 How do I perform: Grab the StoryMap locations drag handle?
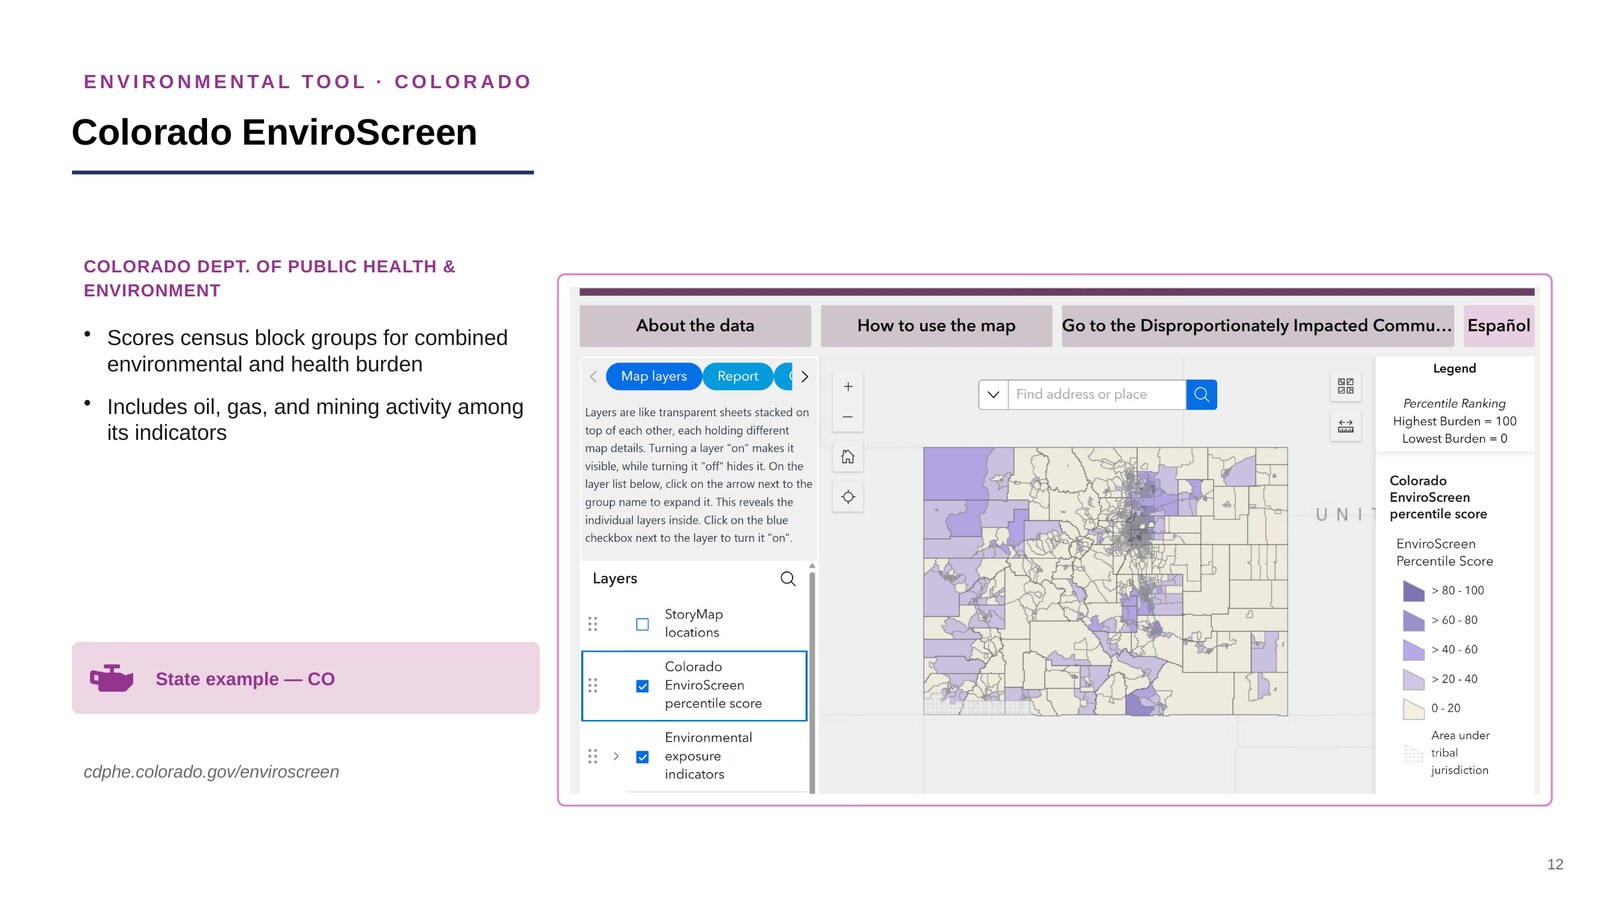tap(593, 624)
